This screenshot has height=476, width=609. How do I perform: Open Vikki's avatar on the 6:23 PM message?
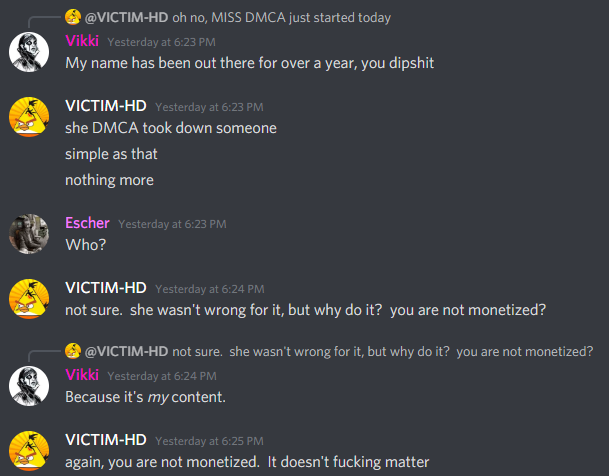coord(29,52)
